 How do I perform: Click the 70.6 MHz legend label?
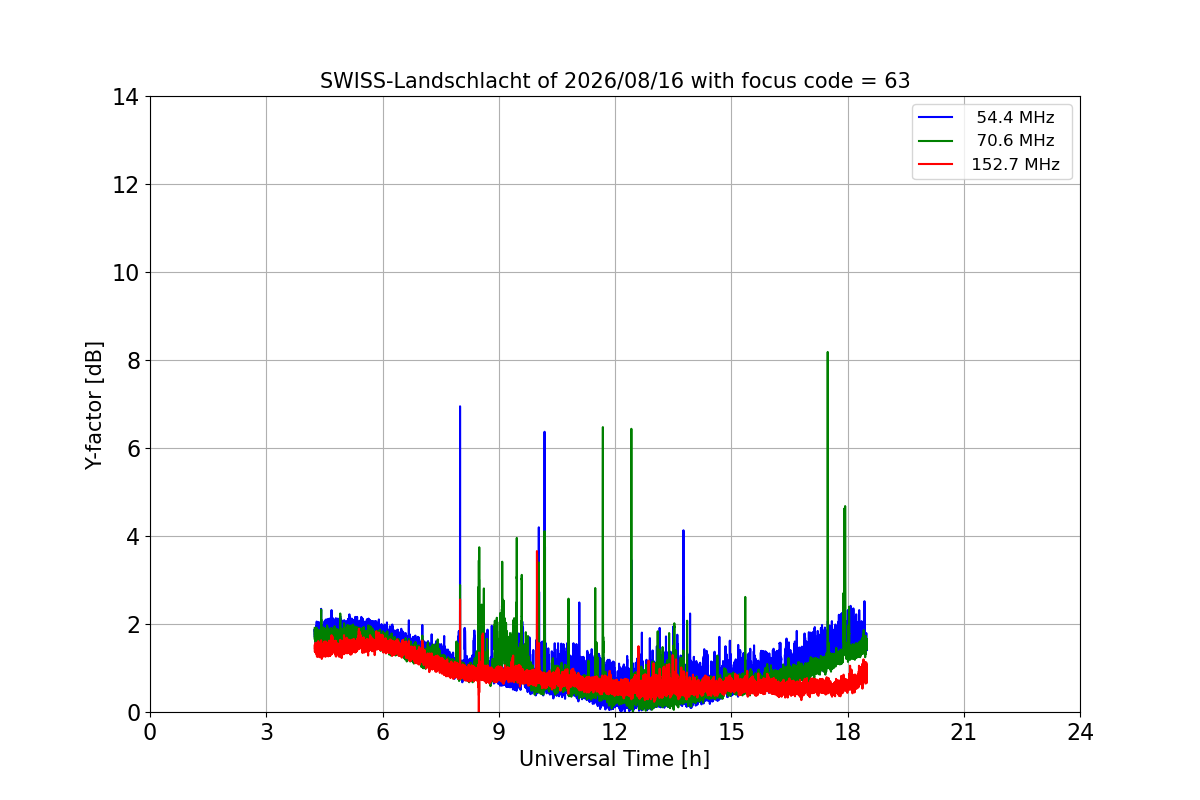[x=1015, y=141]
